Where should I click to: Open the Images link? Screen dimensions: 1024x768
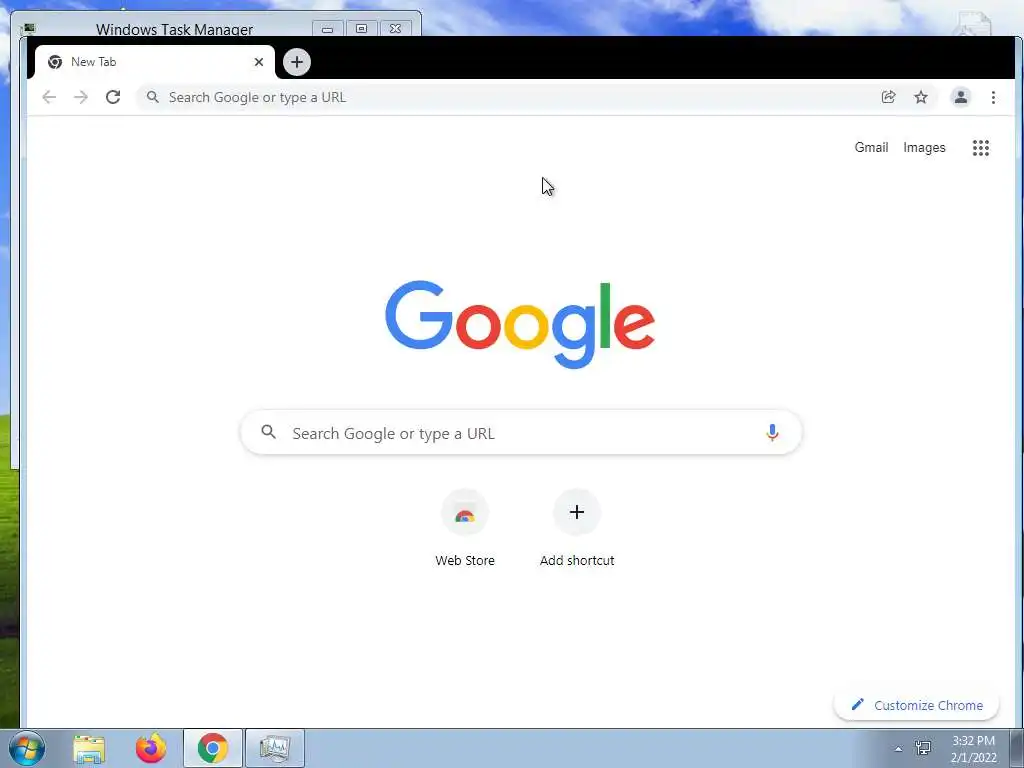924,148
